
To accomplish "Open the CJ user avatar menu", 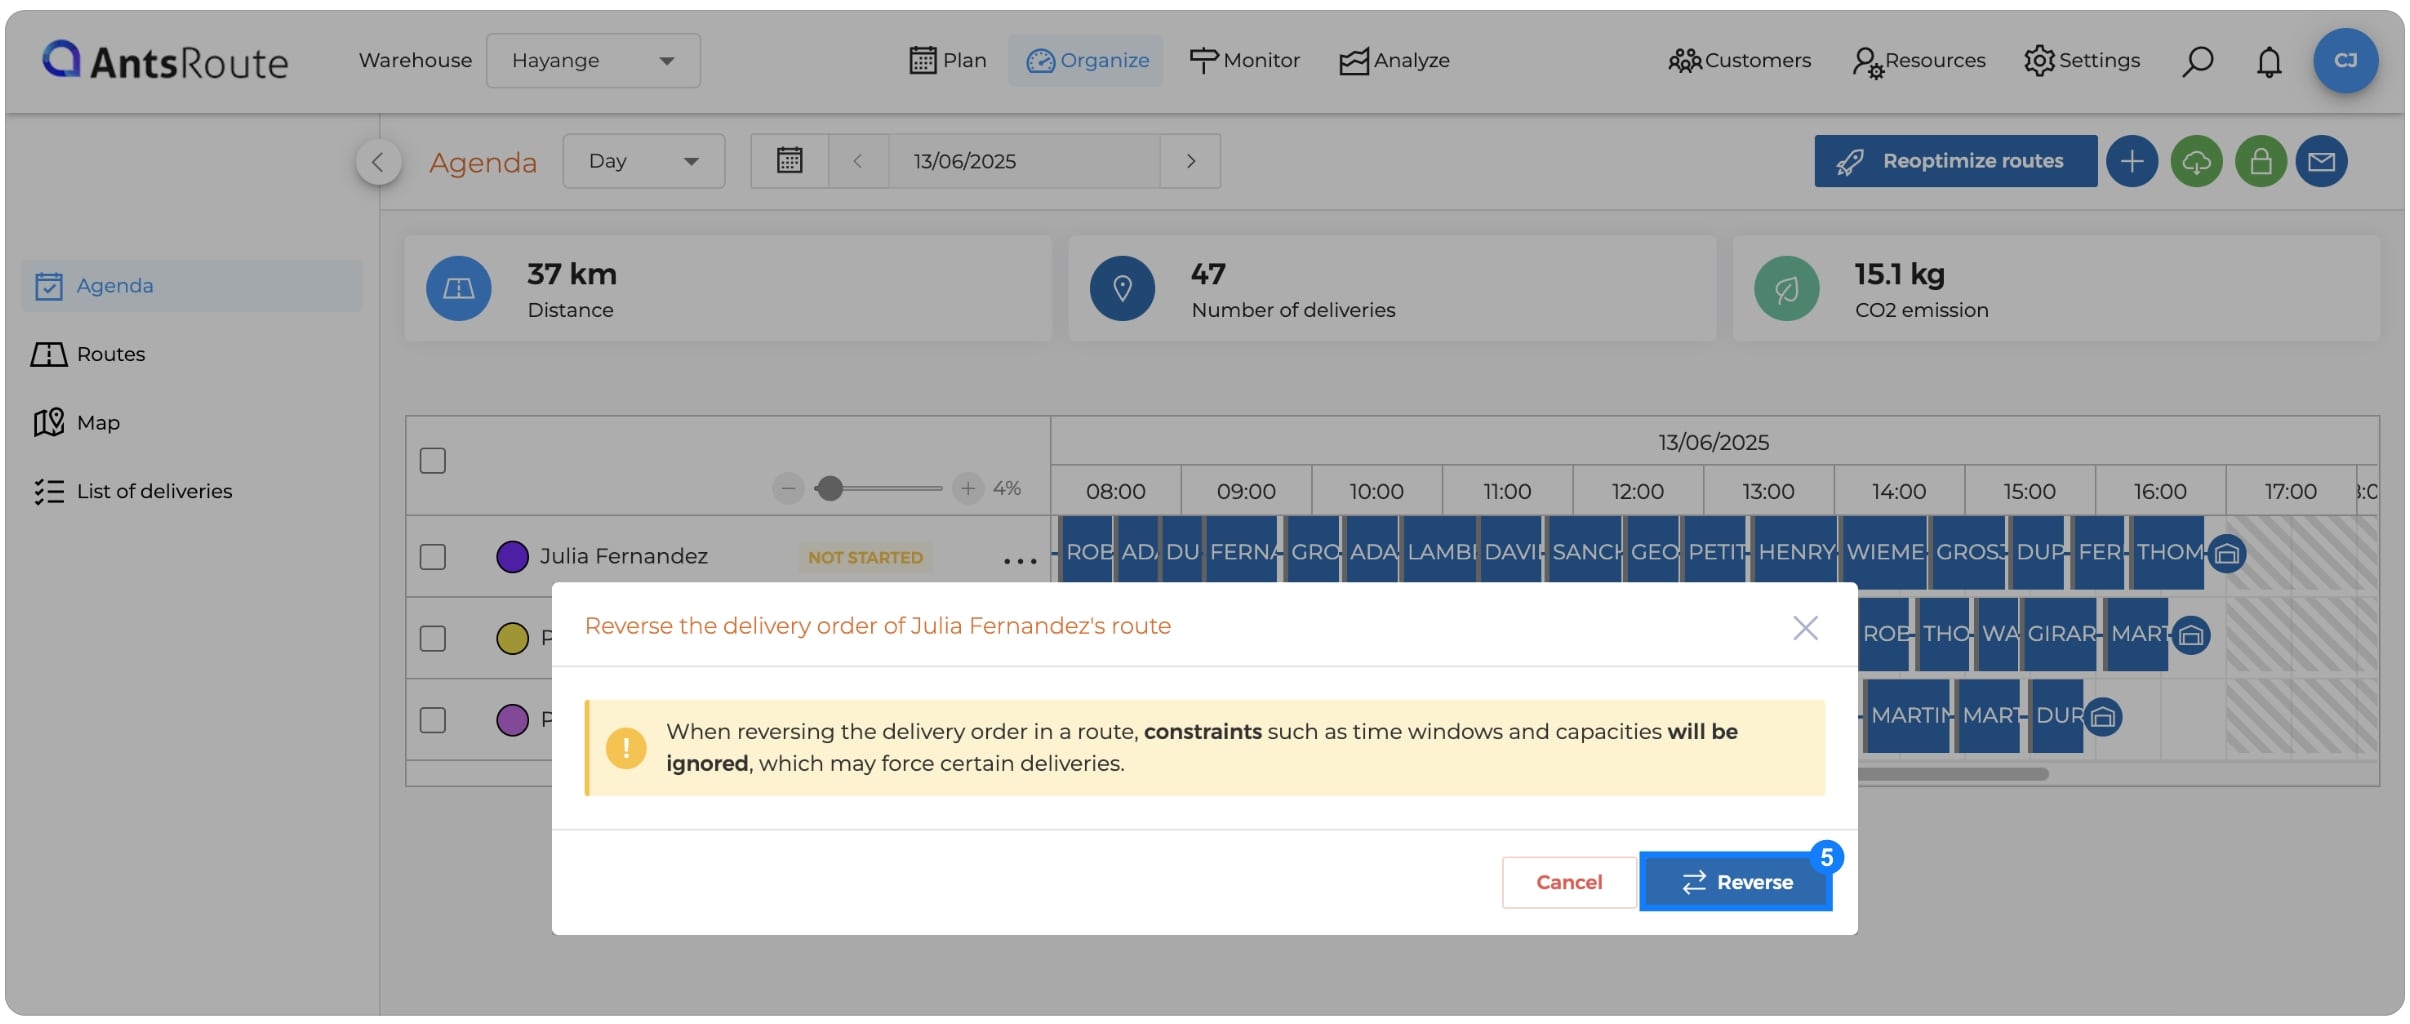I will [2345, 60].
